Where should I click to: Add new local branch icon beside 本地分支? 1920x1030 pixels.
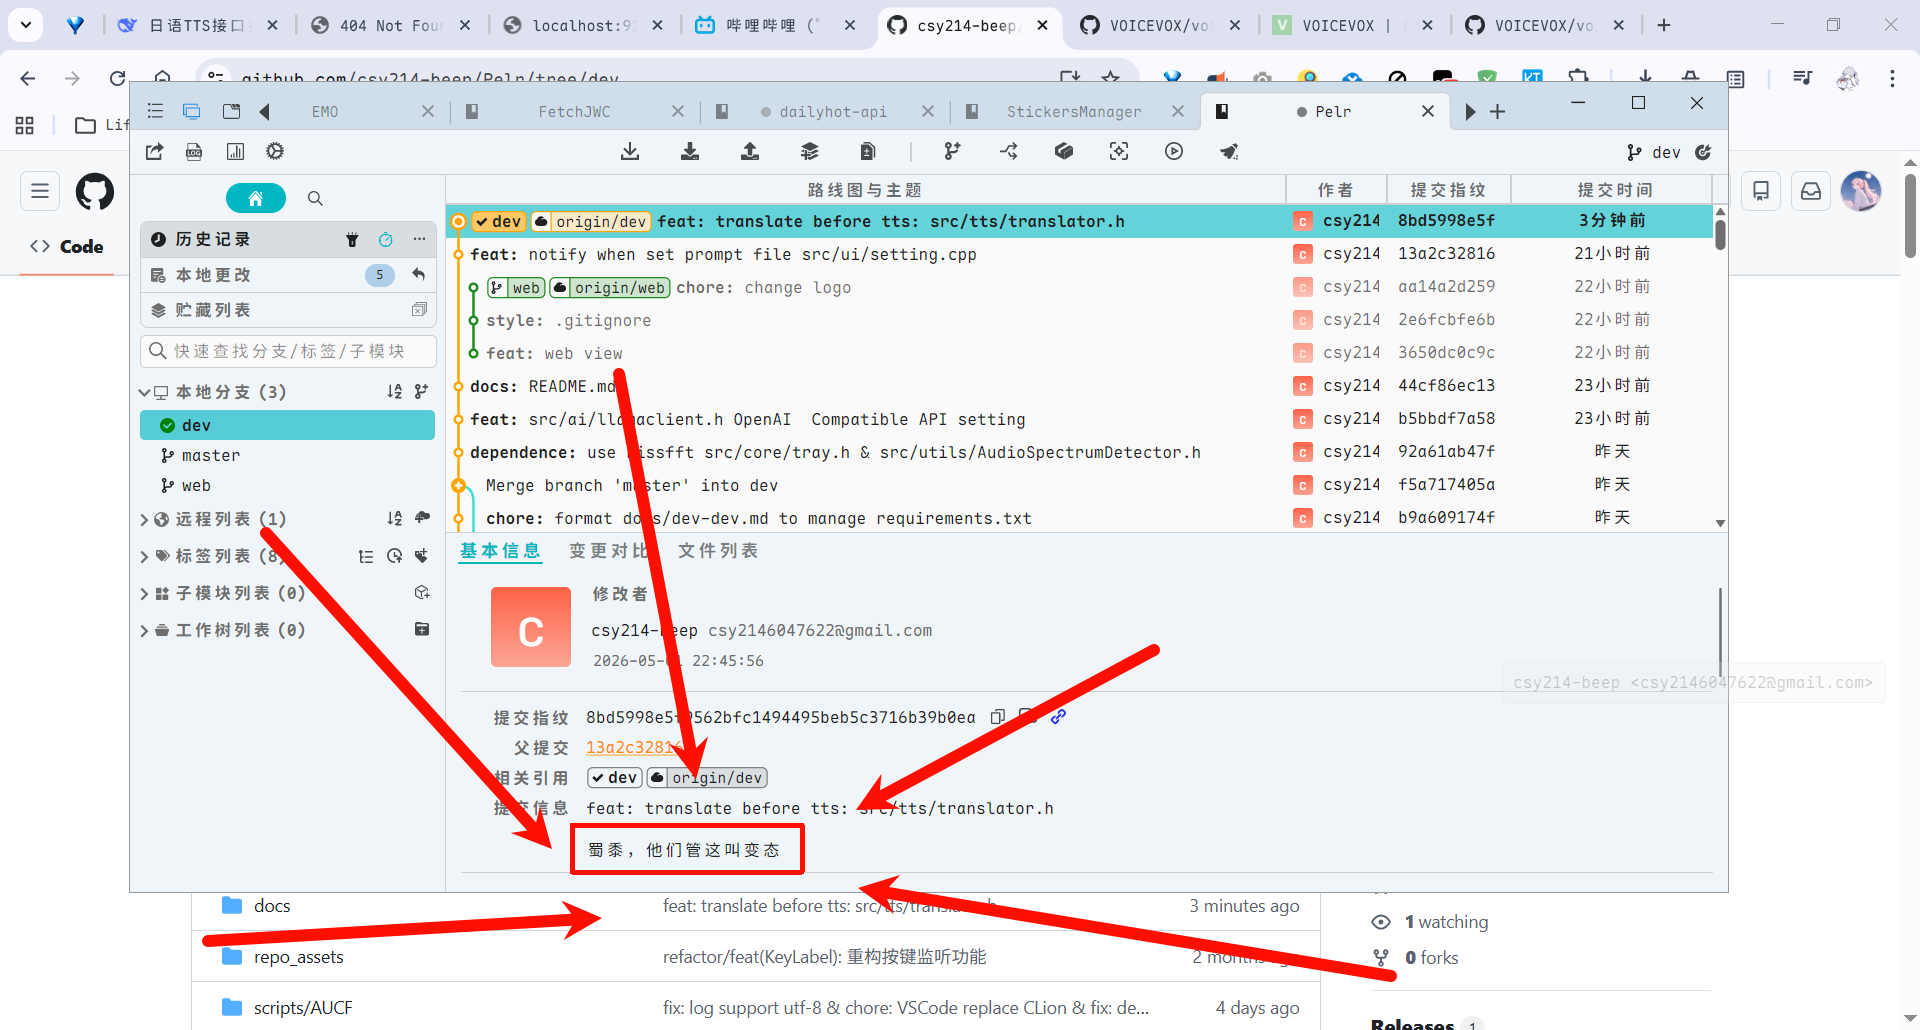click(x=421, y=392)
